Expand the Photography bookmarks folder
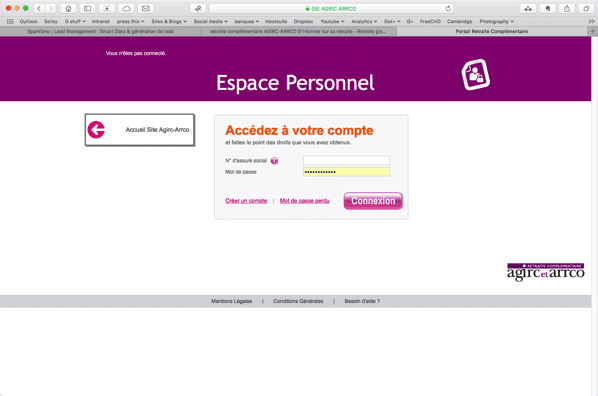Screen dimensions: 598x396 tap(497, 21)
